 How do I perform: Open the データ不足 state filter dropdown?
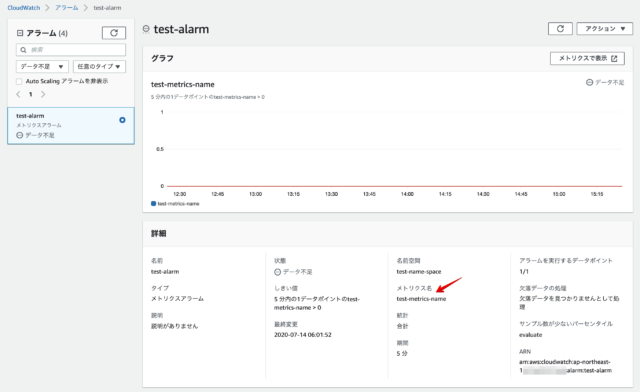pos(42,66)
